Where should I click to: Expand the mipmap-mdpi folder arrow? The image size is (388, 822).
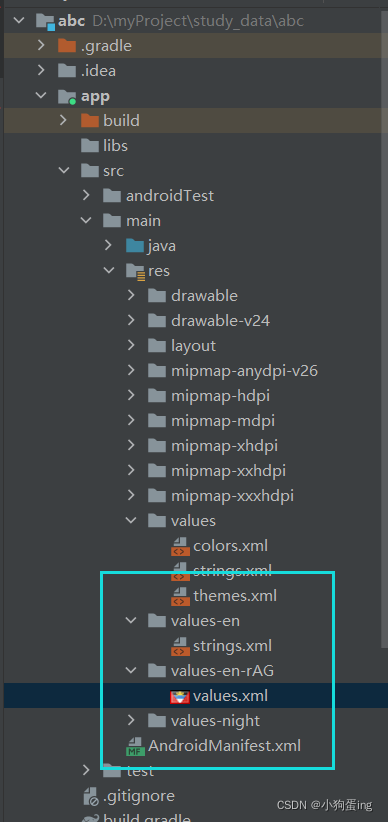click(131, 420)
